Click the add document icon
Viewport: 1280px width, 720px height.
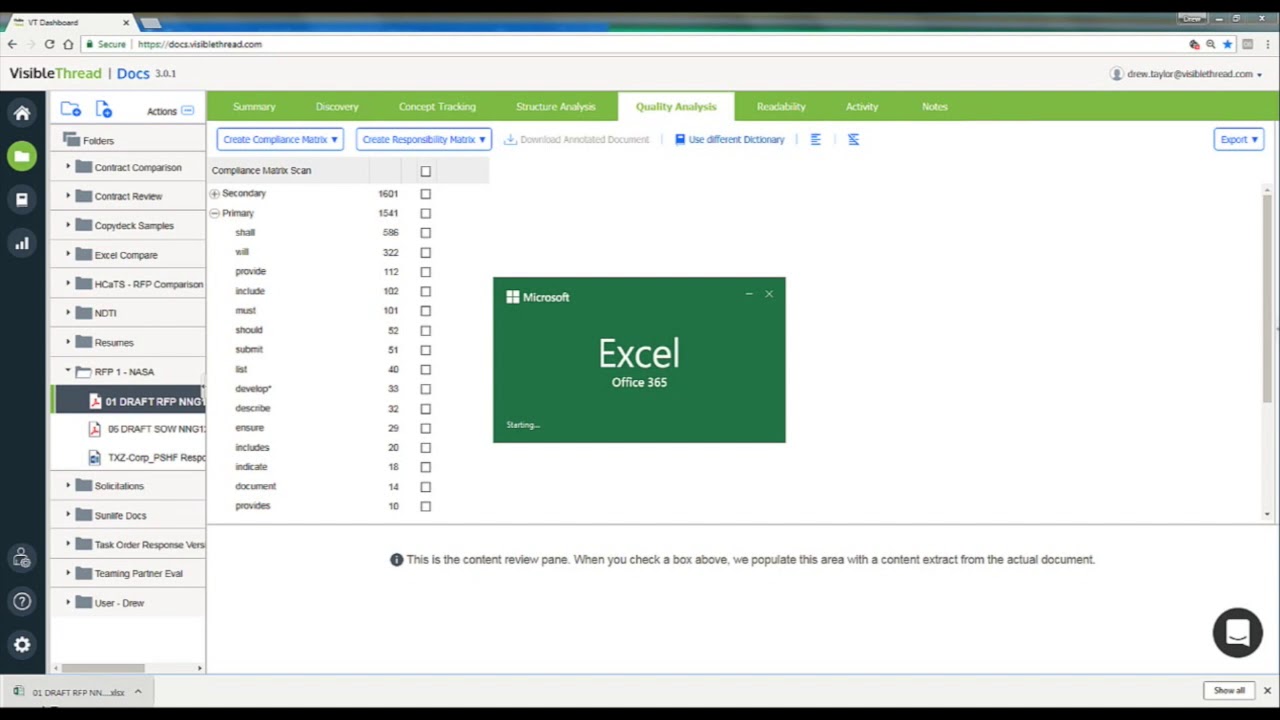104,110
